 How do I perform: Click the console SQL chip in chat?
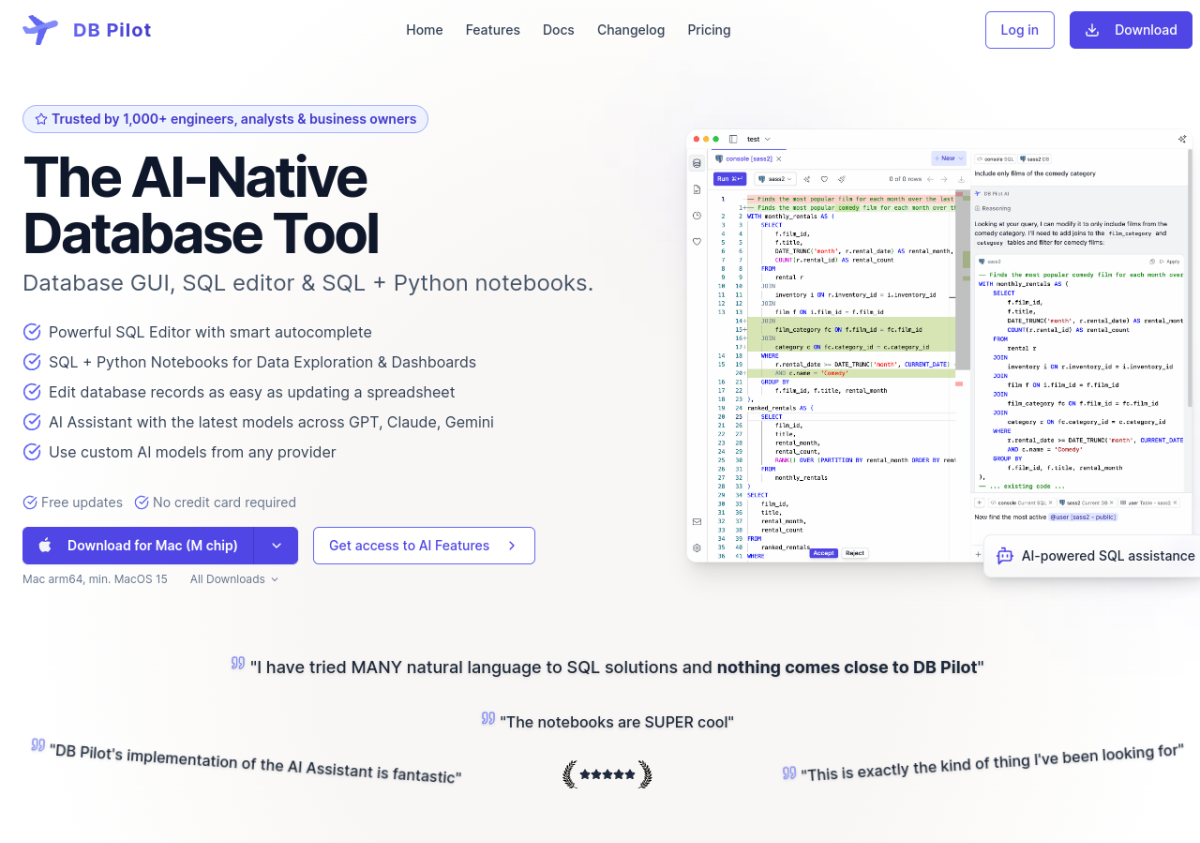pyautogui.click(x=995, y=159)
